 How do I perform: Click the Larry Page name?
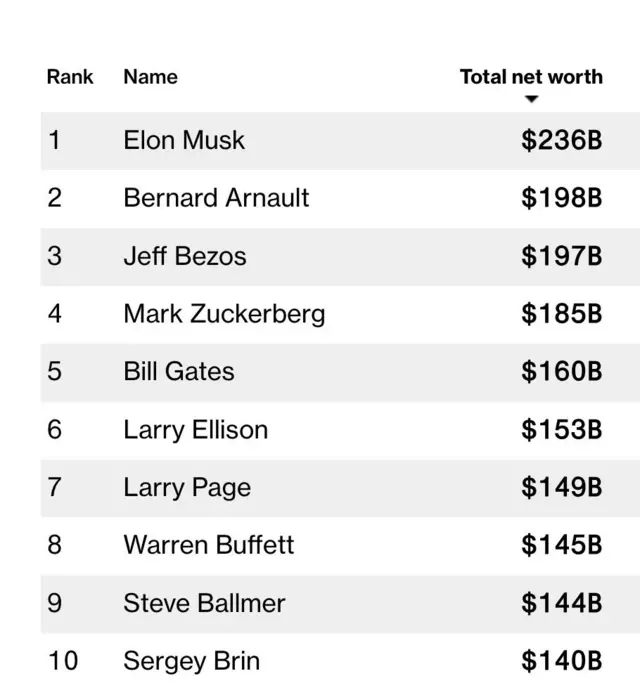point(187,488)
